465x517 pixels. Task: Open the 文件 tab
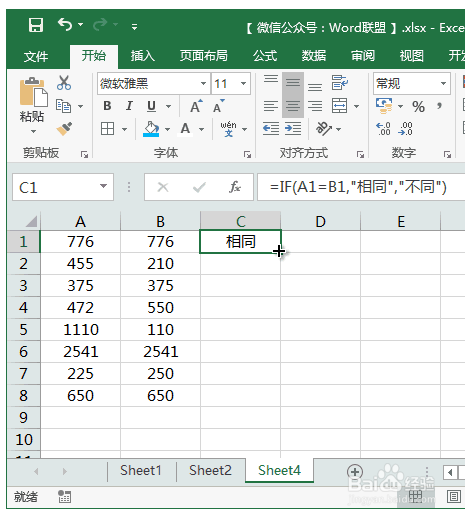[36, 56]
